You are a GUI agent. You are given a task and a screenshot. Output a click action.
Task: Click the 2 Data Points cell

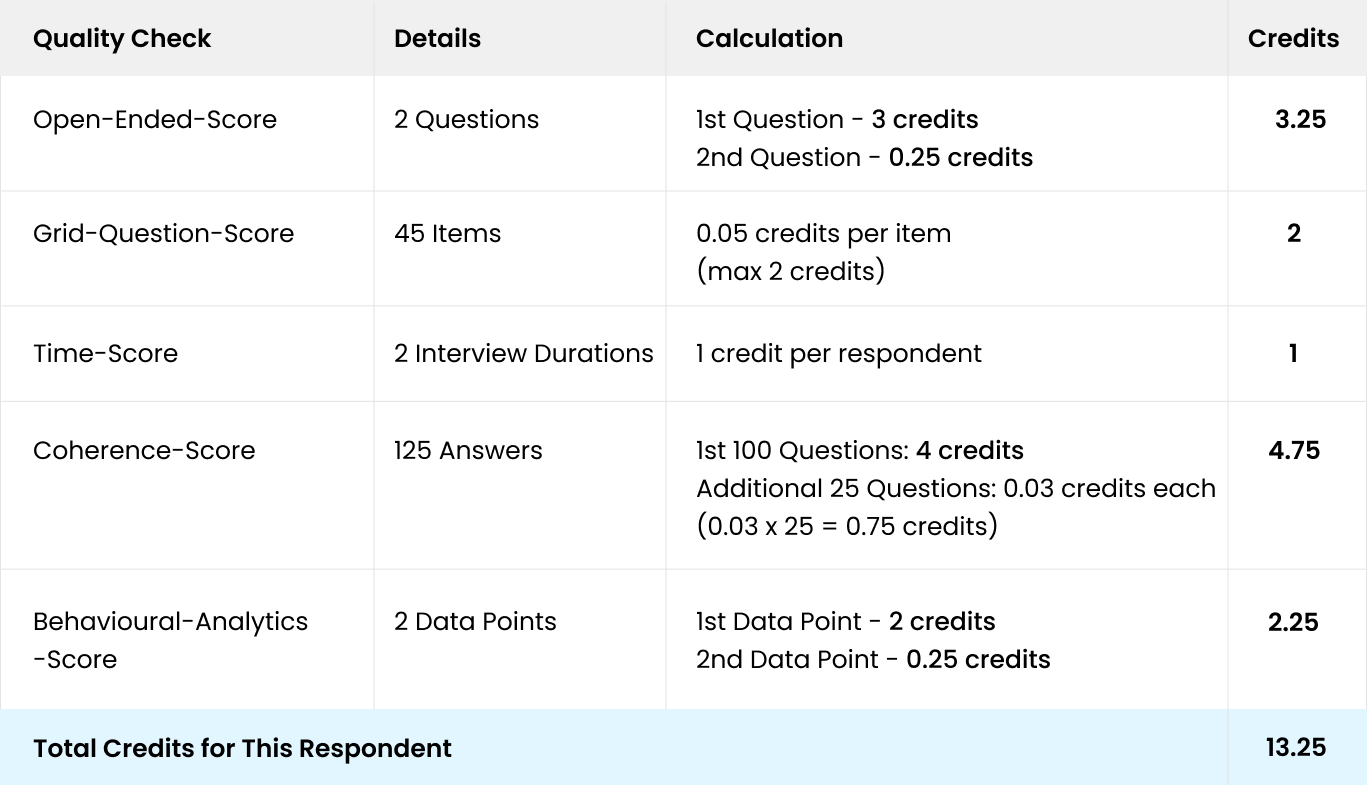point(475,621)
